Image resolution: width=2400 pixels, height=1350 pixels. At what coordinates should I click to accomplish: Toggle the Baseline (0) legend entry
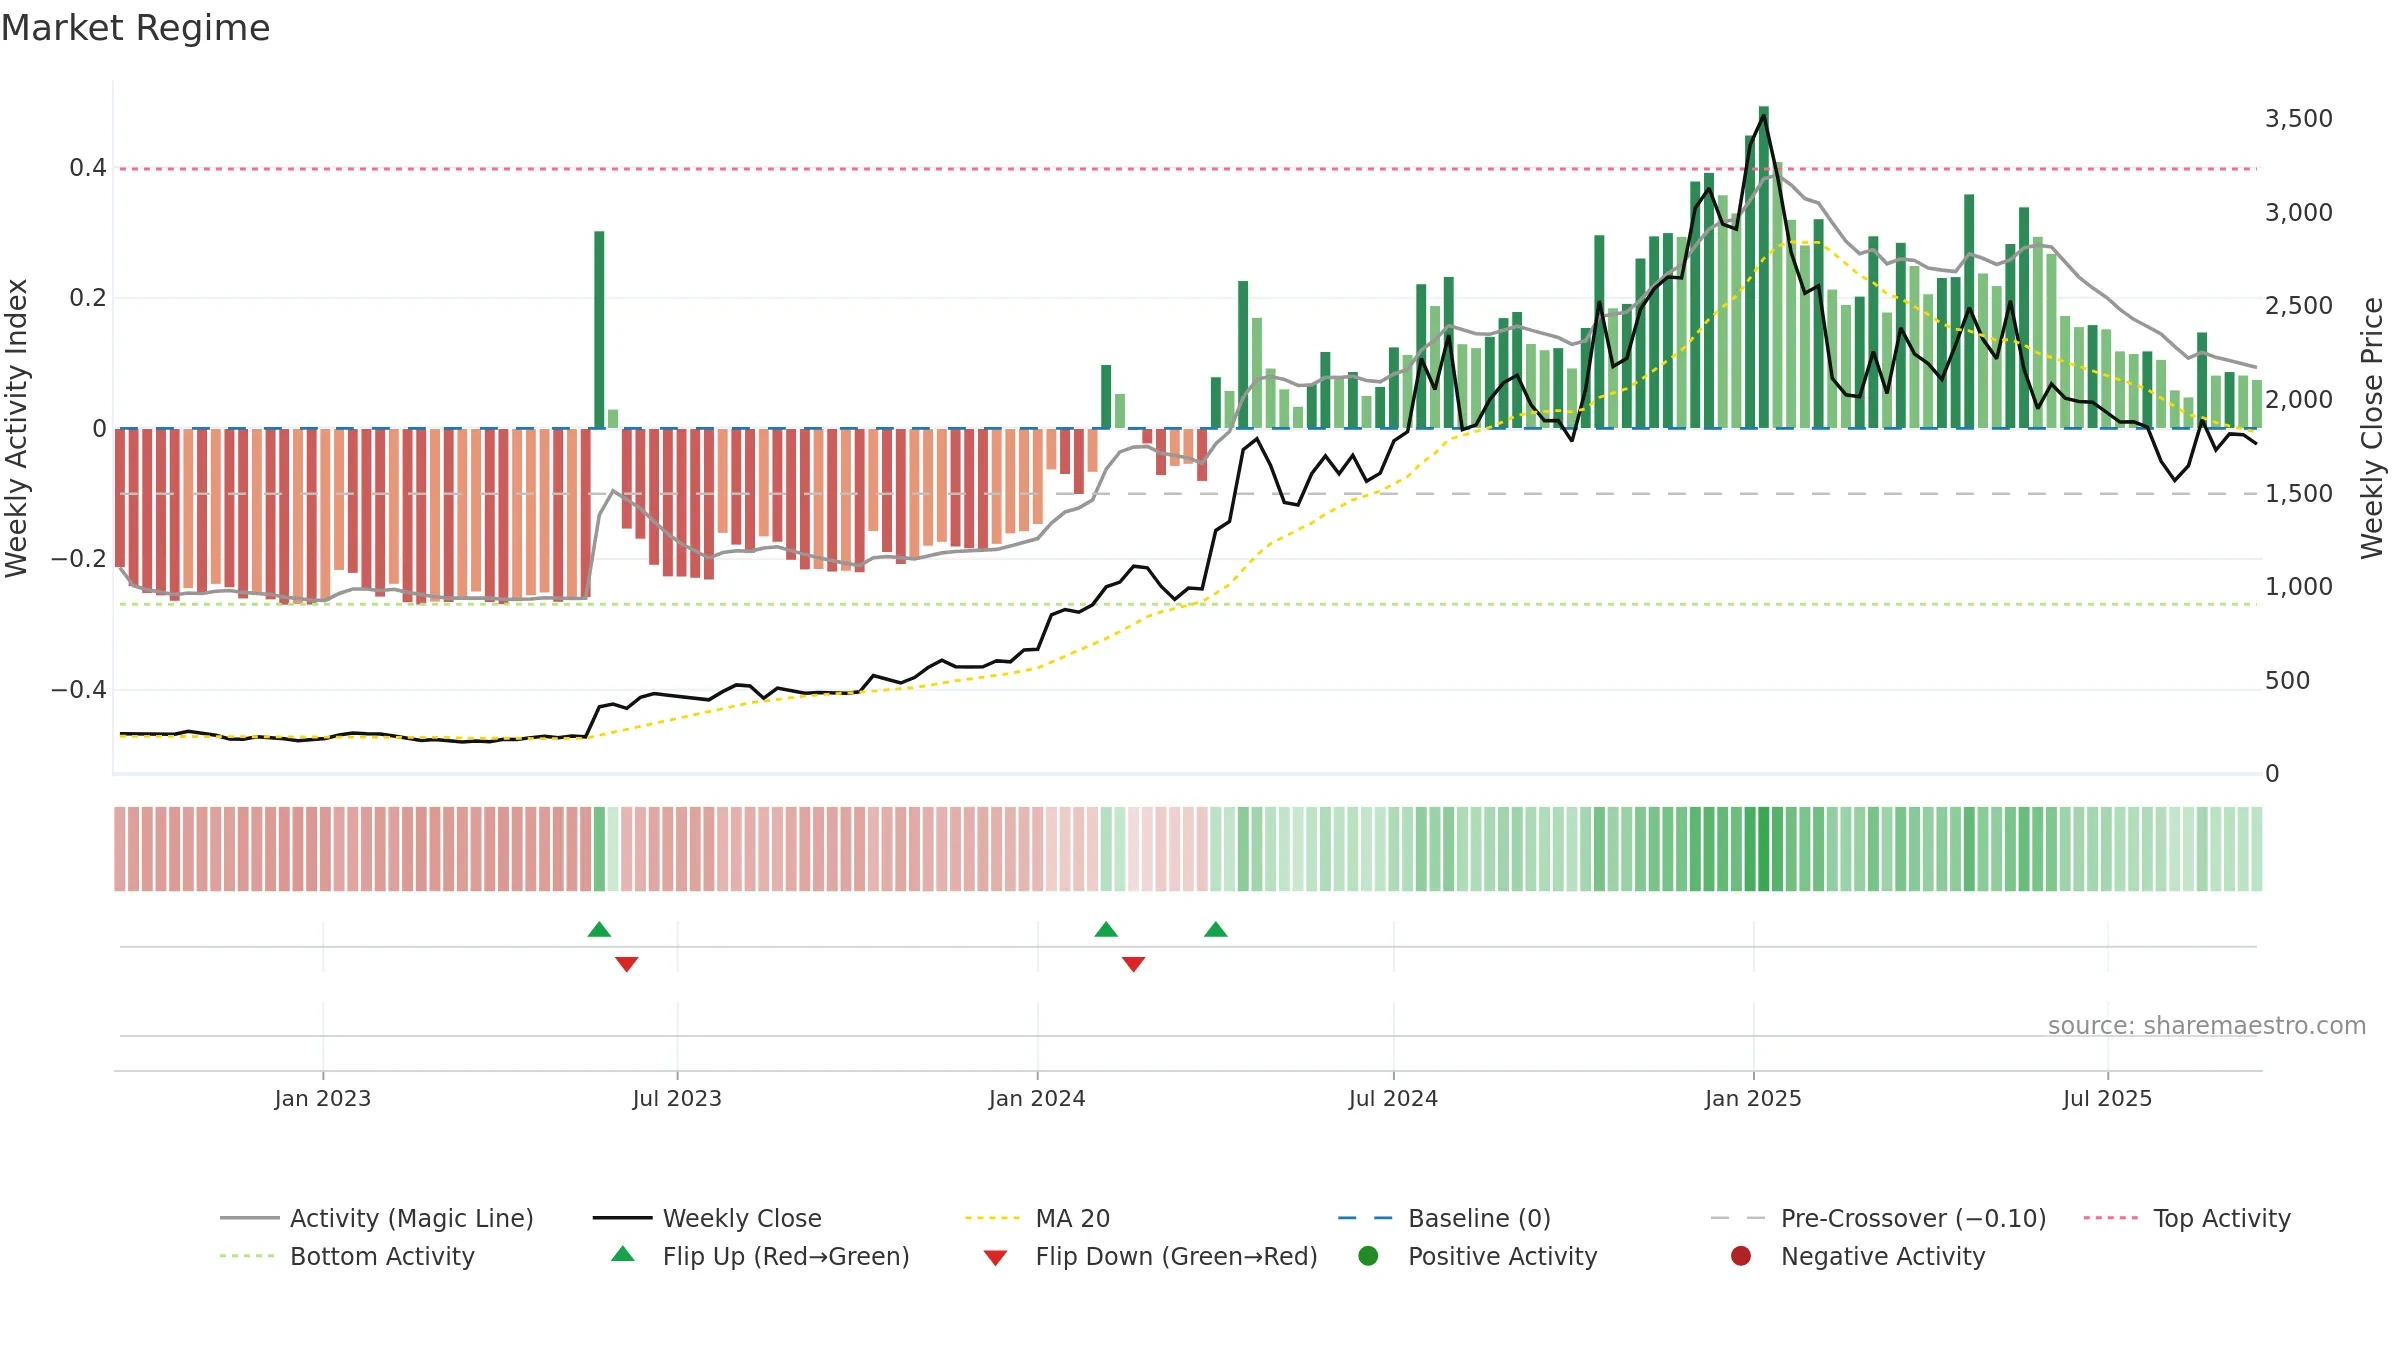[x=1444, y=1218]
